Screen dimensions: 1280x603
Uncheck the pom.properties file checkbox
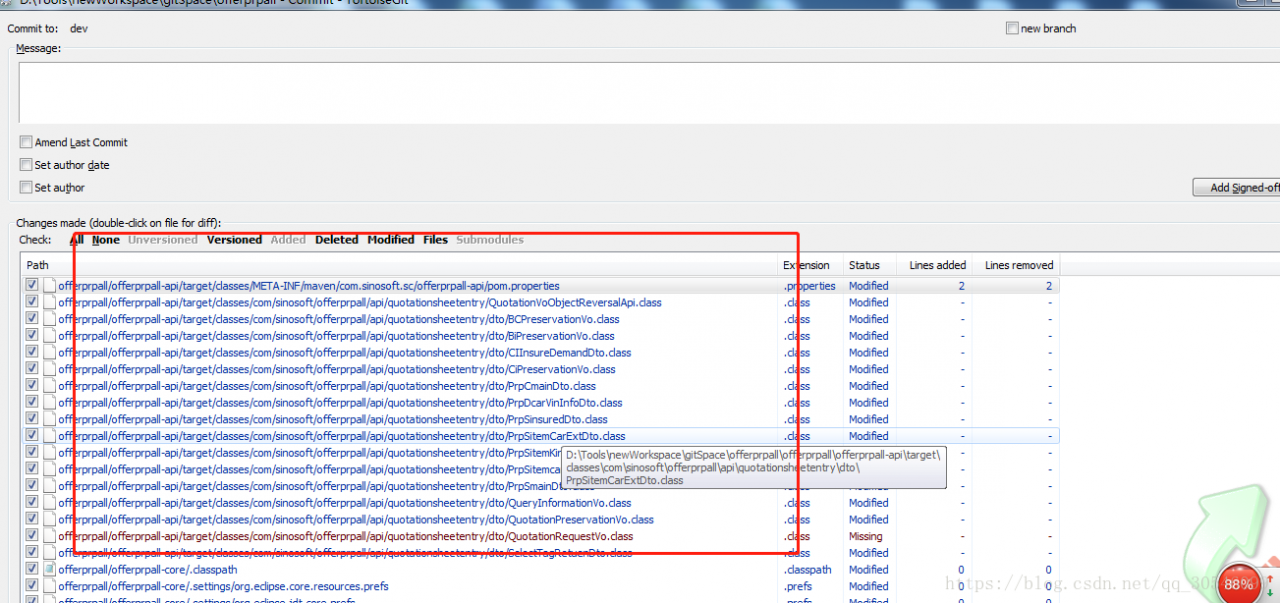[32, 285]
